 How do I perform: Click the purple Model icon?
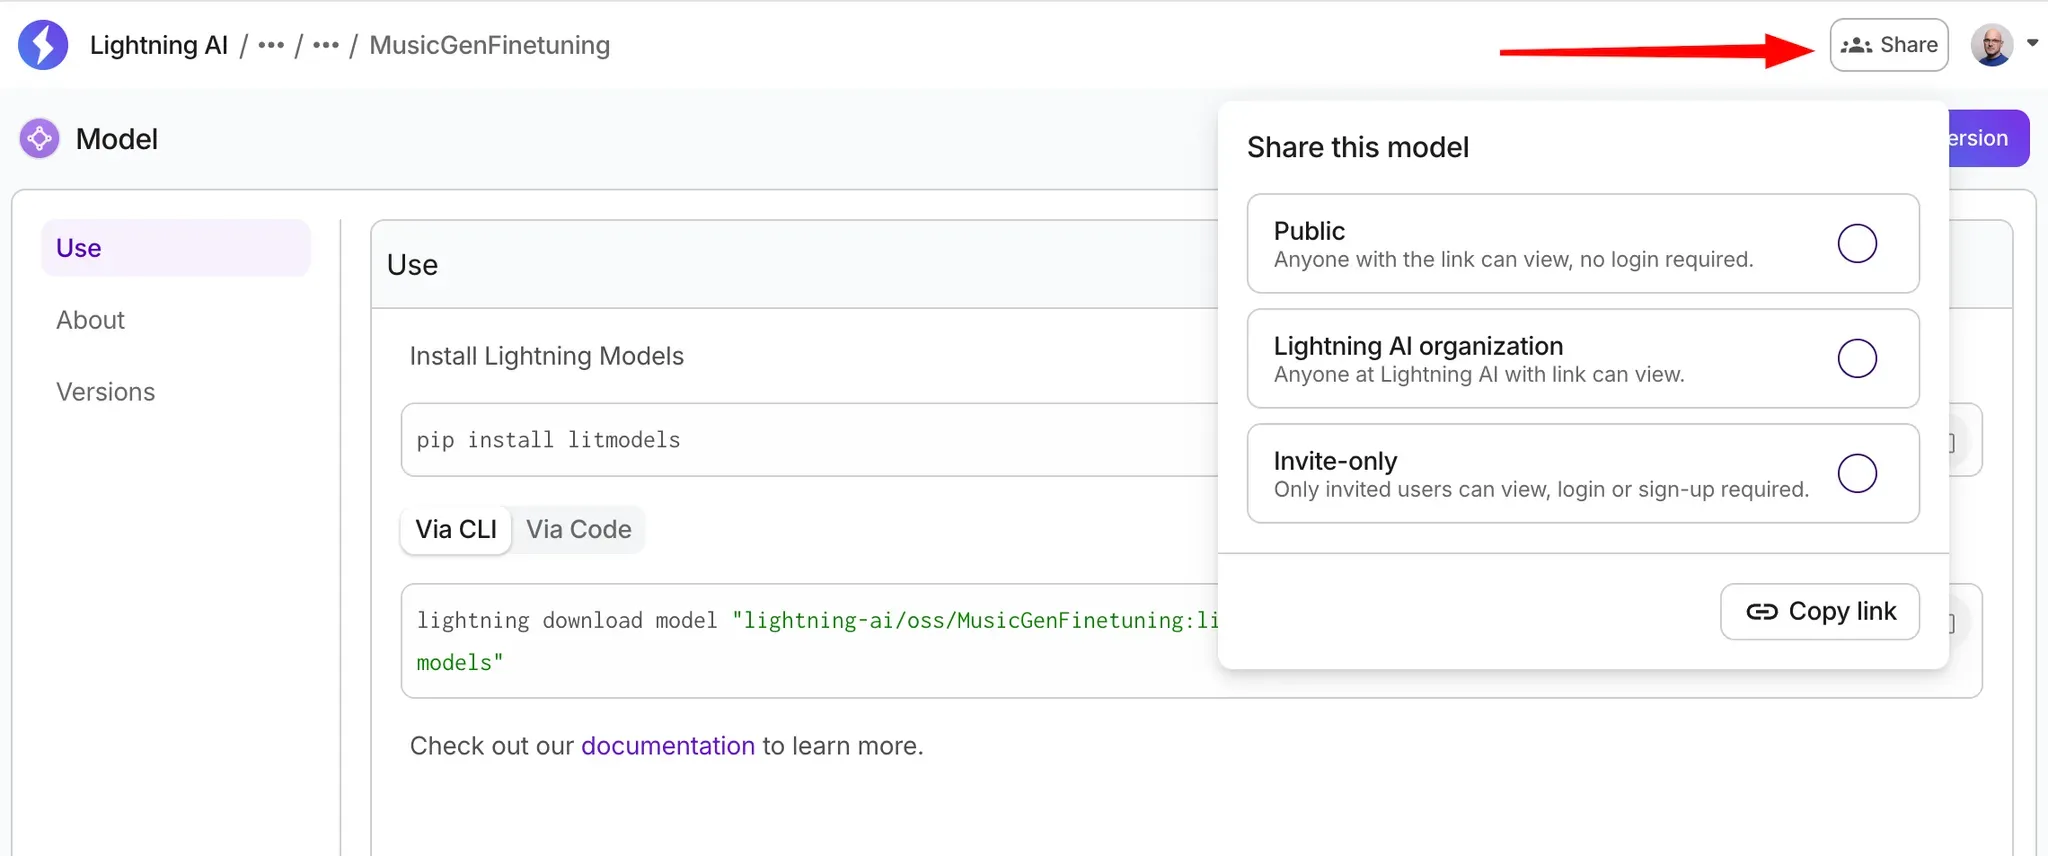coord(39,139)
